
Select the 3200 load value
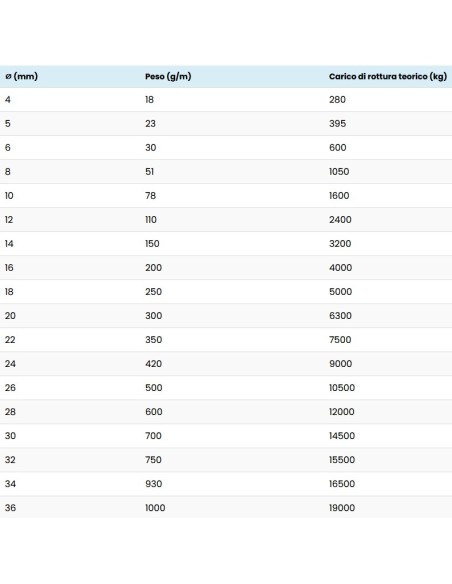tap(340, 244)
